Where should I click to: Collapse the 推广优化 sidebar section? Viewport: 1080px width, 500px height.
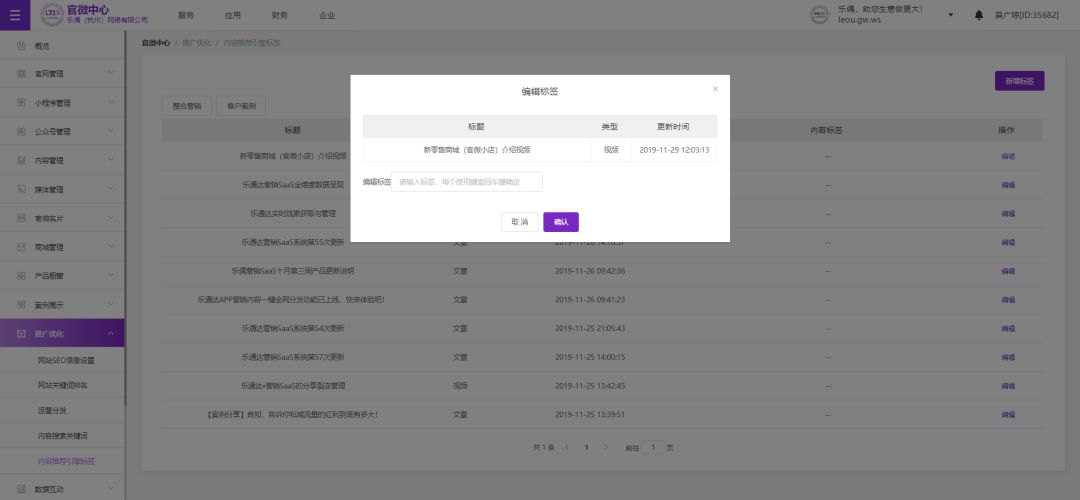(111, 333)
